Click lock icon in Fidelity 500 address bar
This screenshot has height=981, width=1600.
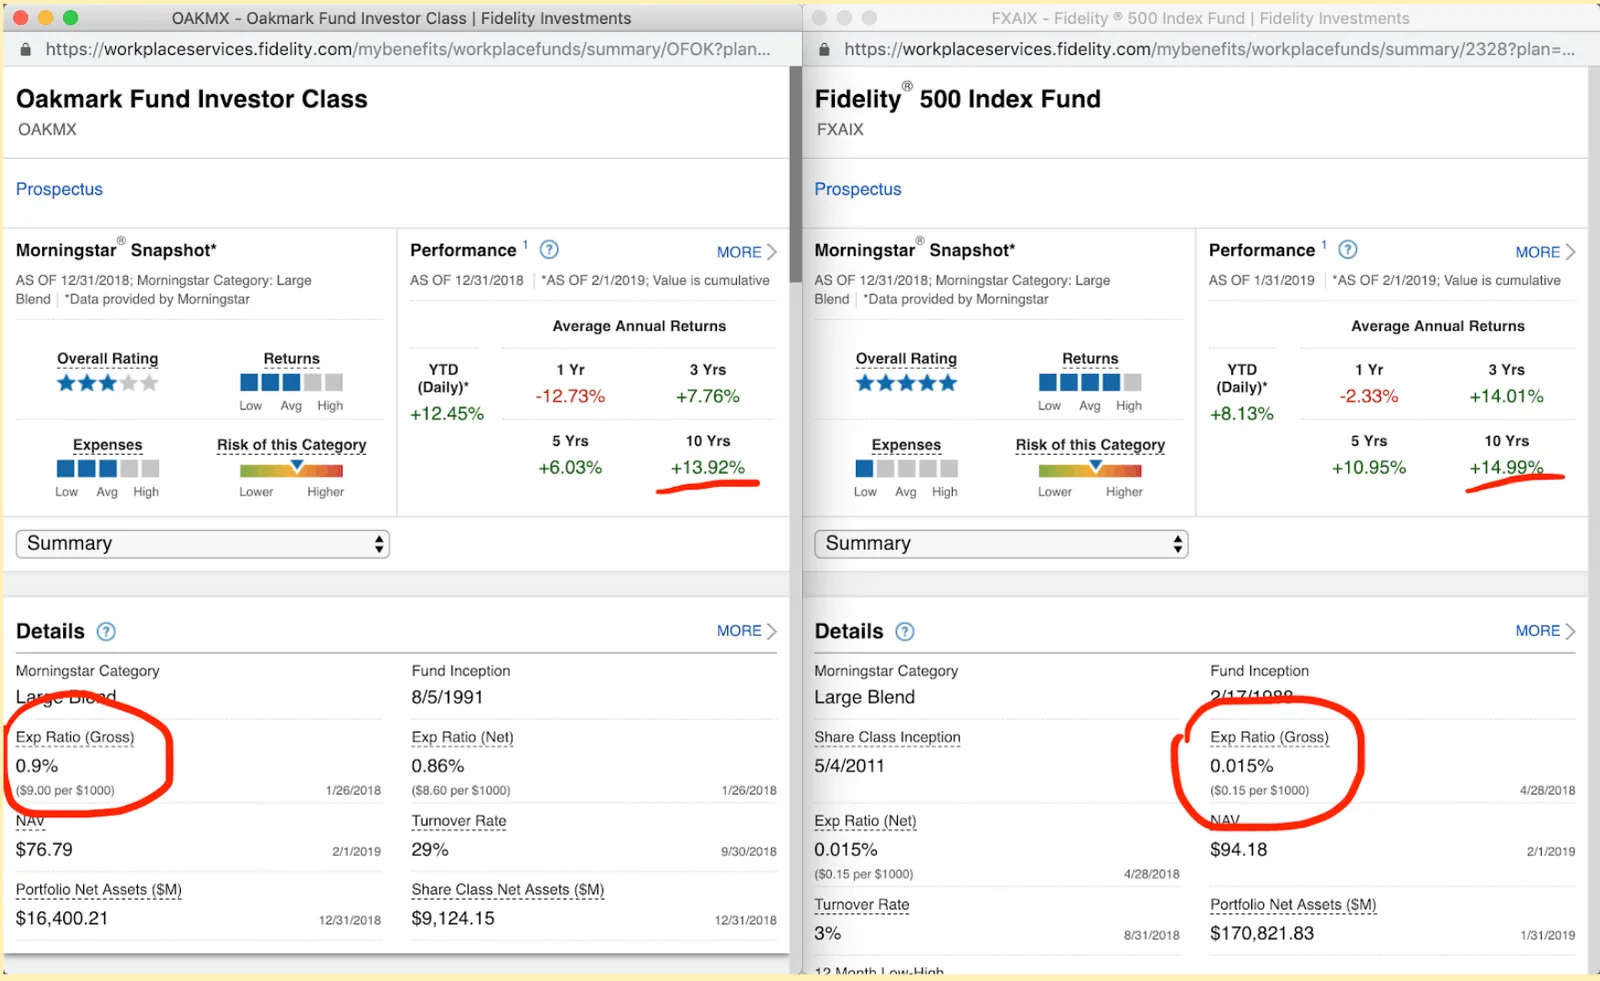coord(824,49)
